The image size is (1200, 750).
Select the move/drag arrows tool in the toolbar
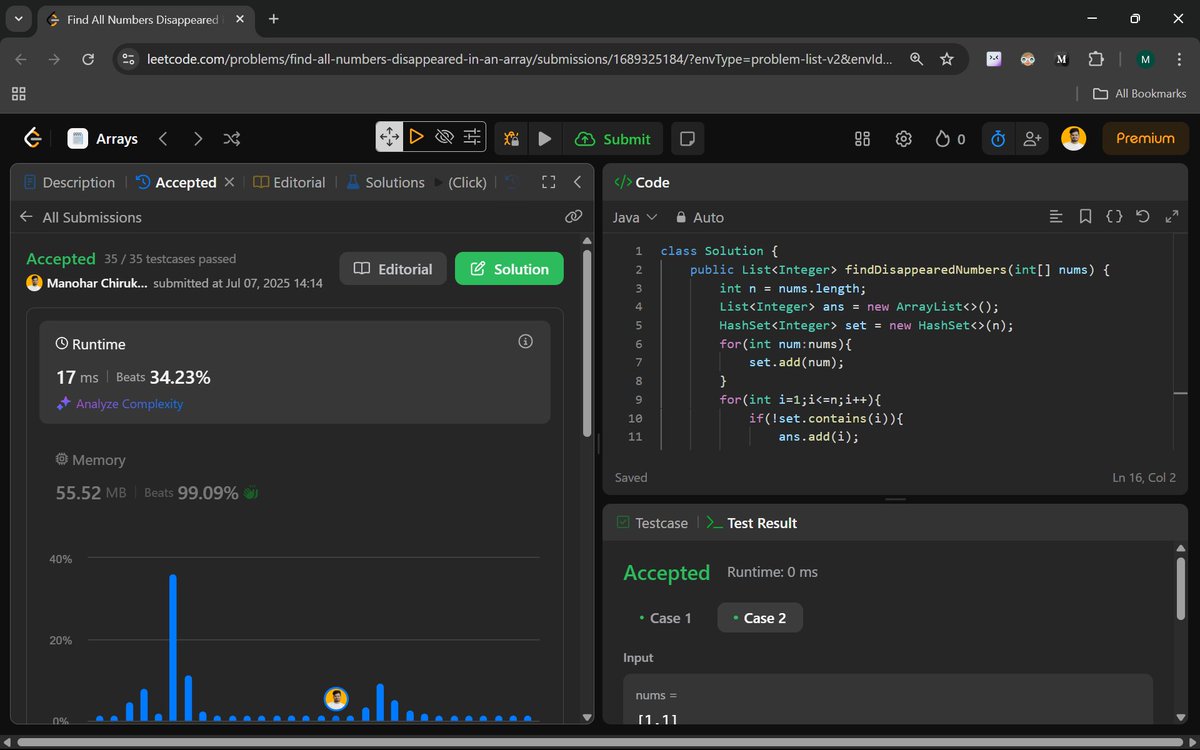[x=389, y=137]
